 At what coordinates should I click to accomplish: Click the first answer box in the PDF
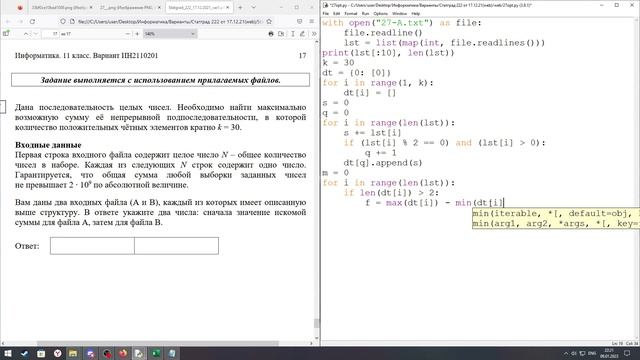92,246
